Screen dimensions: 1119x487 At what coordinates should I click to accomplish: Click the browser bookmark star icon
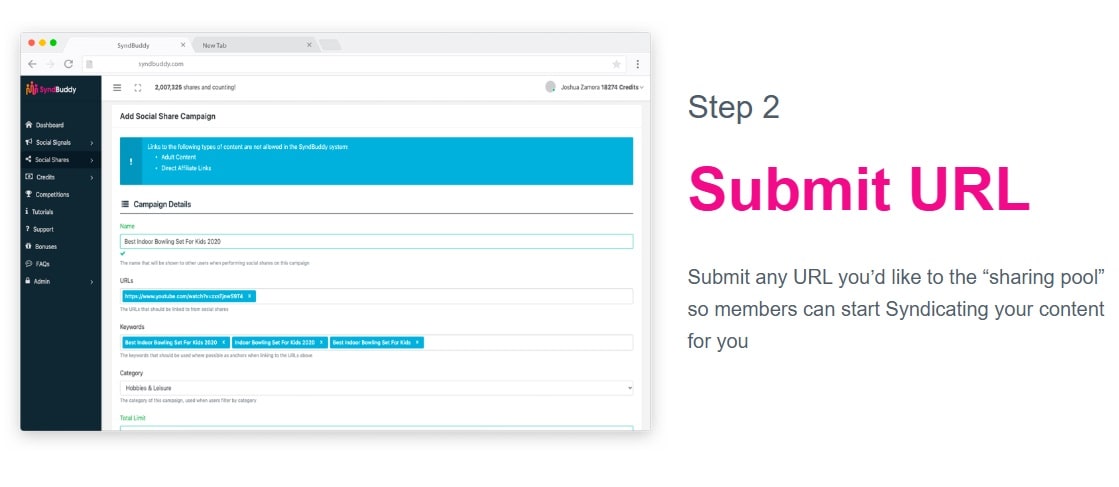tap(617, 63)
